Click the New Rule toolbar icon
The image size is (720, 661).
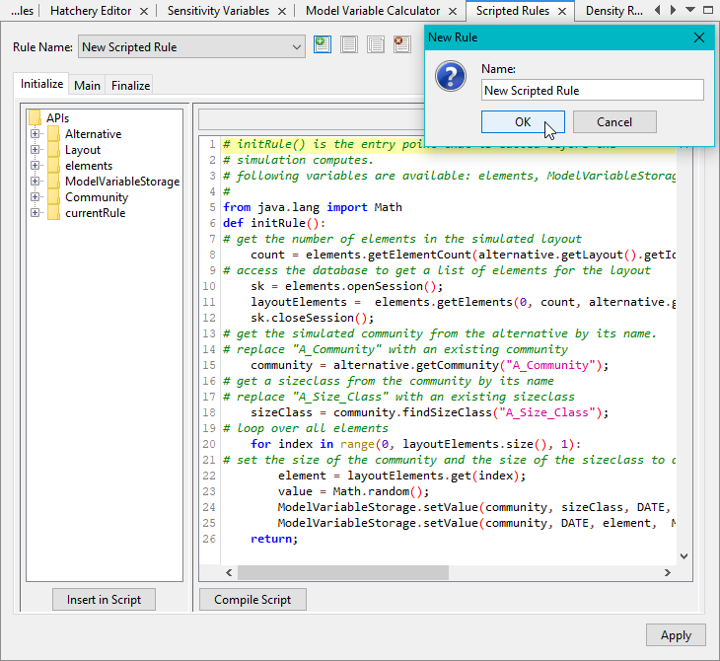322,45
